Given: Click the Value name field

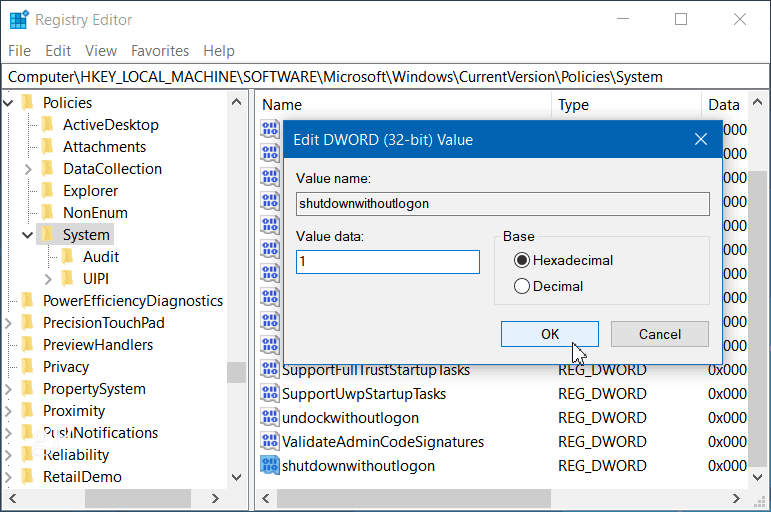Looking at the screenshot, I should click(x=503, y=204).
